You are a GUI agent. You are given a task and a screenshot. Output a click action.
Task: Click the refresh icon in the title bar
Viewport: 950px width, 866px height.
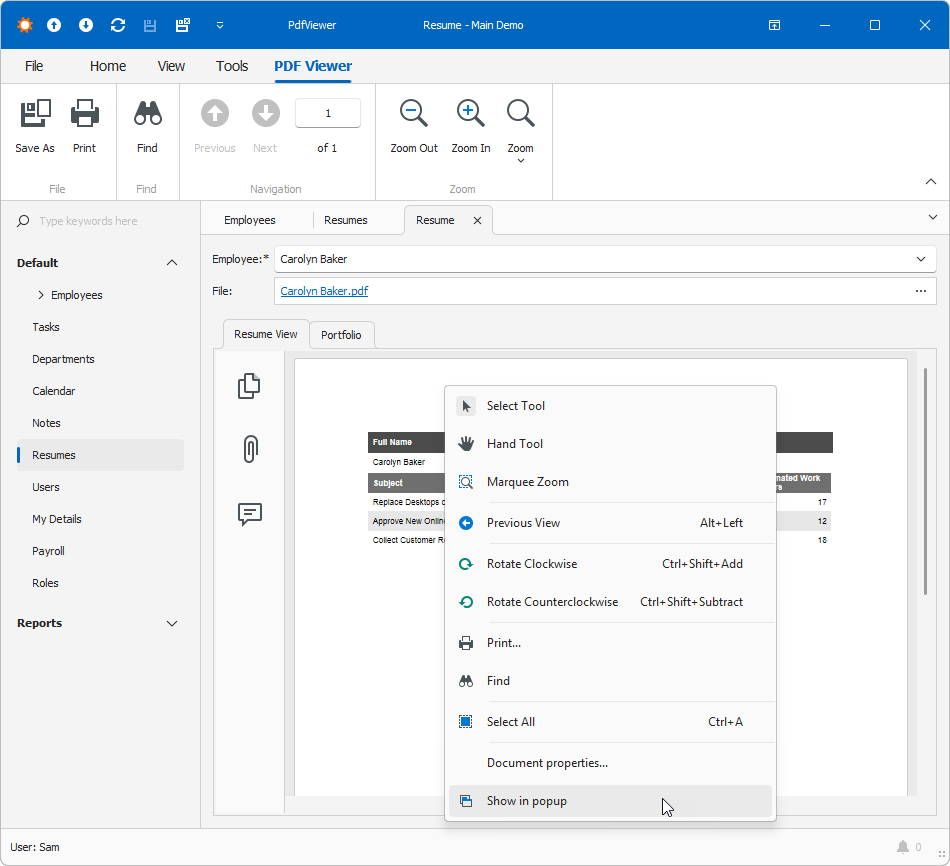(118, 25)
